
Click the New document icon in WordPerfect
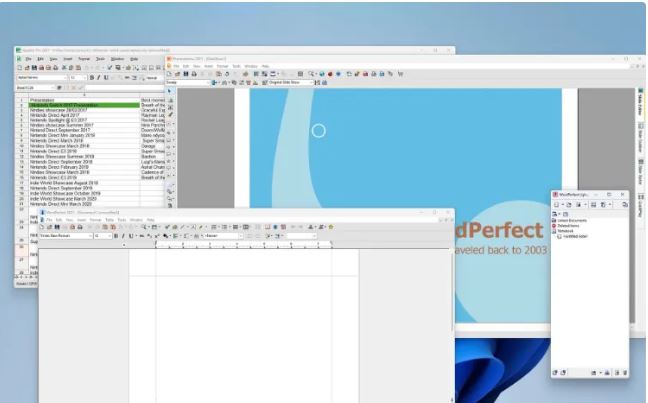[43, 227]
